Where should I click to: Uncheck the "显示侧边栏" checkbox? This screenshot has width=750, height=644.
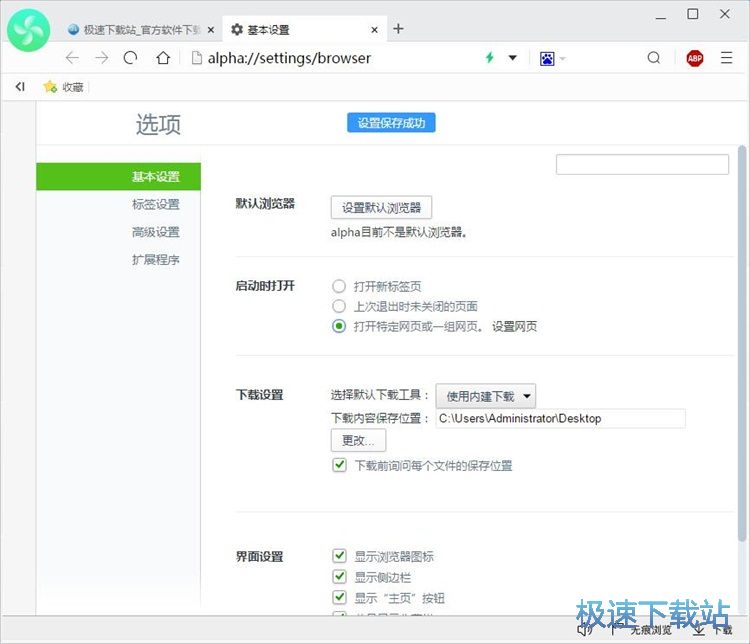coord(339,577)
